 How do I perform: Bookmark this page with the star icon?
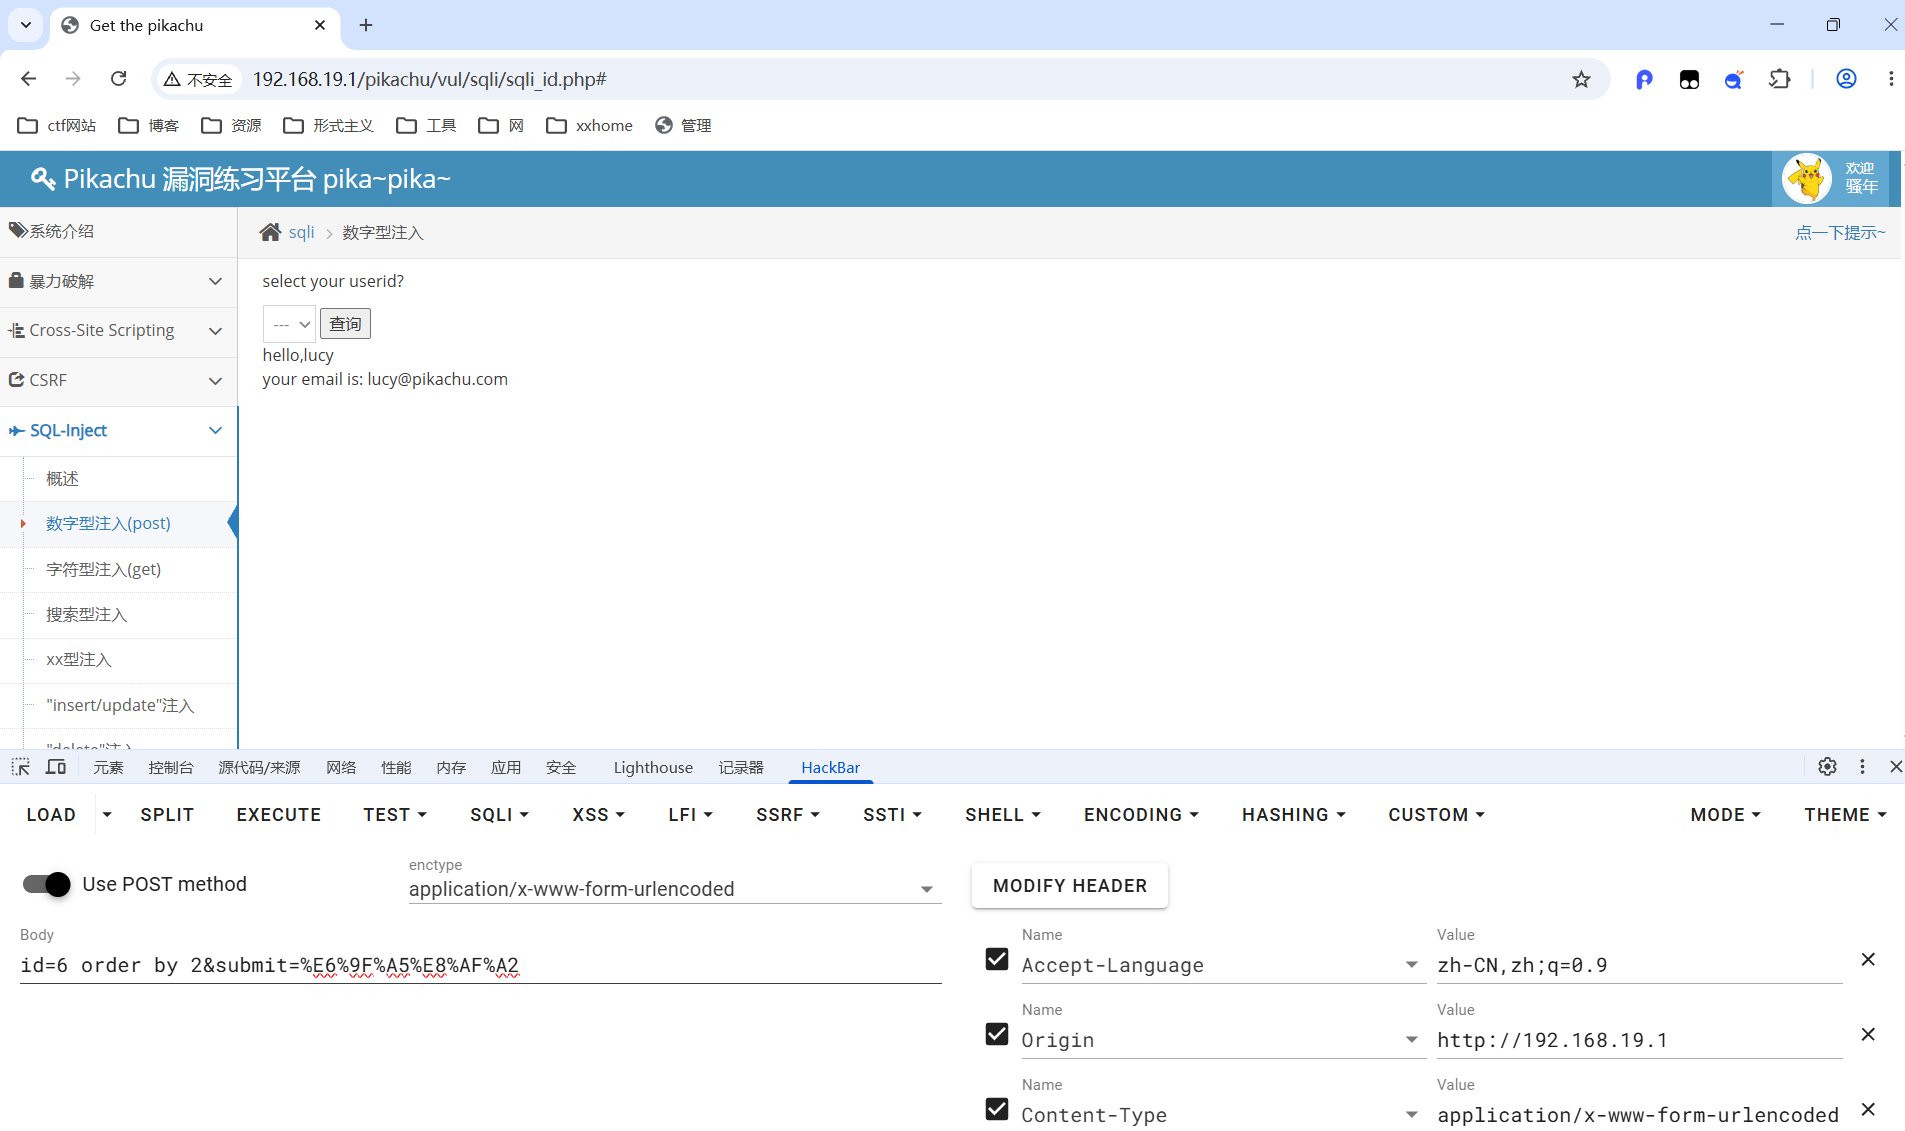click(x=1581, y=79)
